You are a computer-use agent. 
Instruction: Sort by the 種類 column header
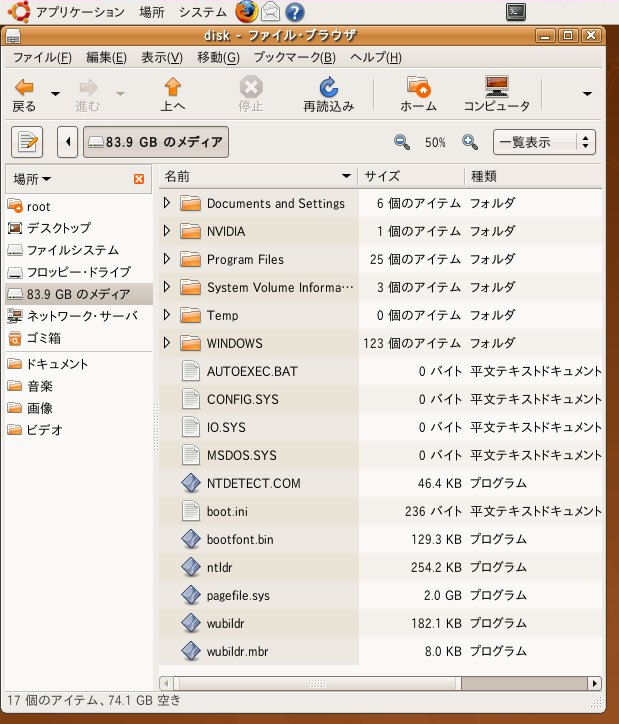point(533,176)
